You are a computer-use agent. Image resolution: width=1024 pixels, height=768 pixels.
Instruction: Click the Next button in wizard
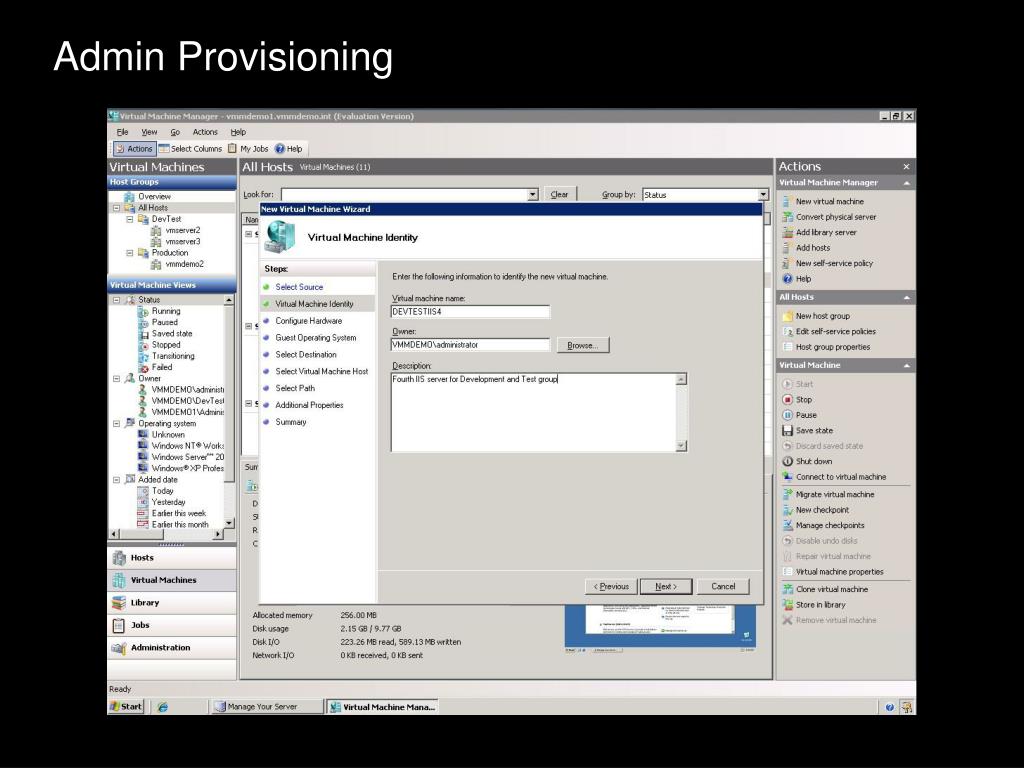[x=666, y=586]
